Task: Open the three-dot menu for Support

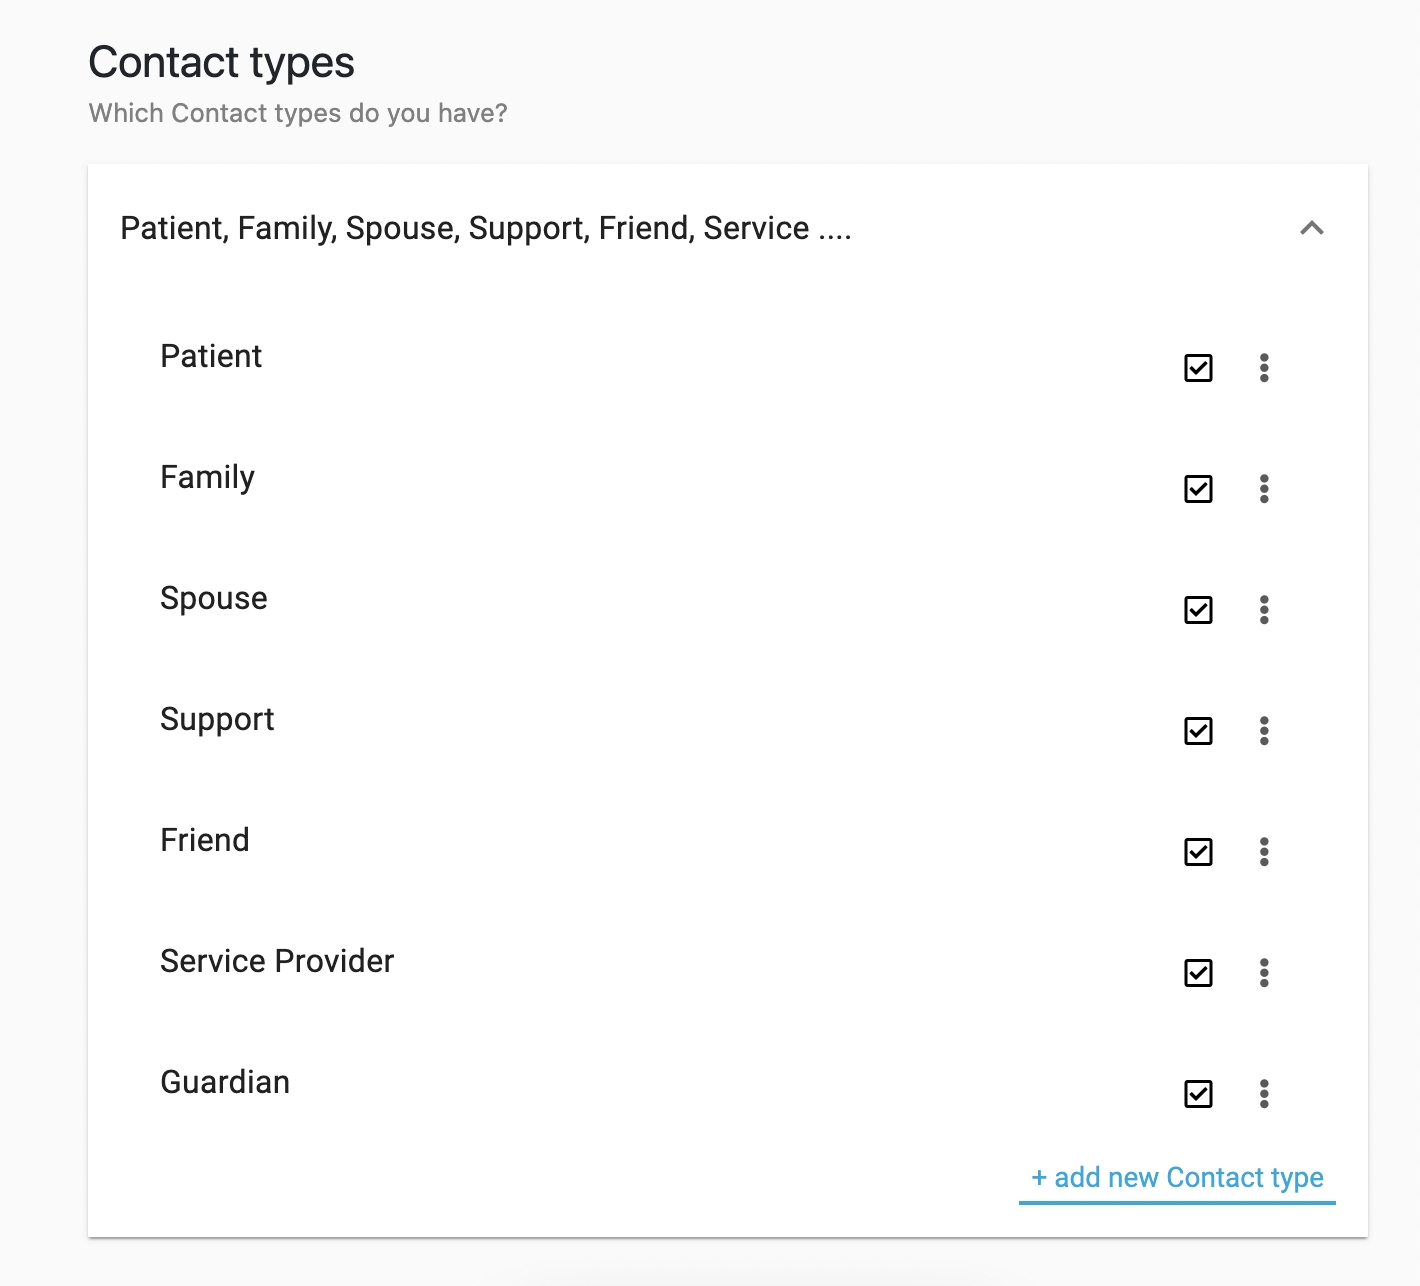Action: point(1264,731)
